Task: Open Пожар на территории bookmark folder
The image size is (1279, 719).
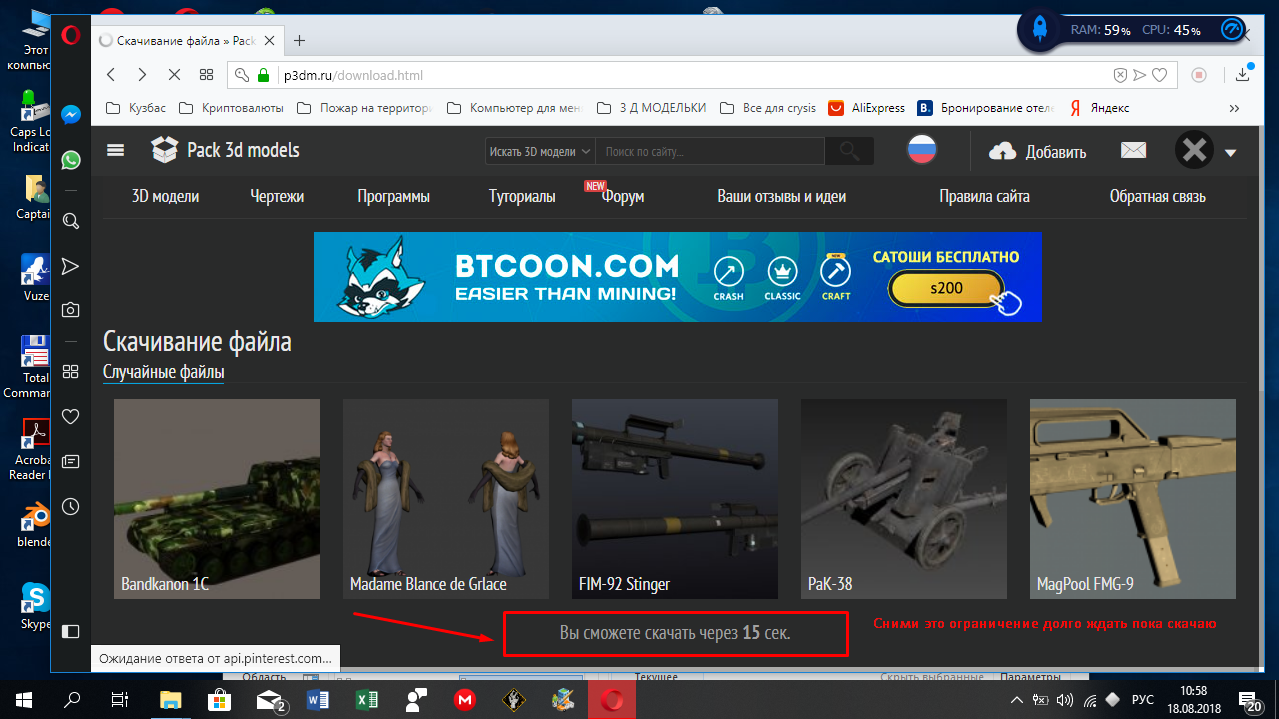Action: tap(365, 108)
